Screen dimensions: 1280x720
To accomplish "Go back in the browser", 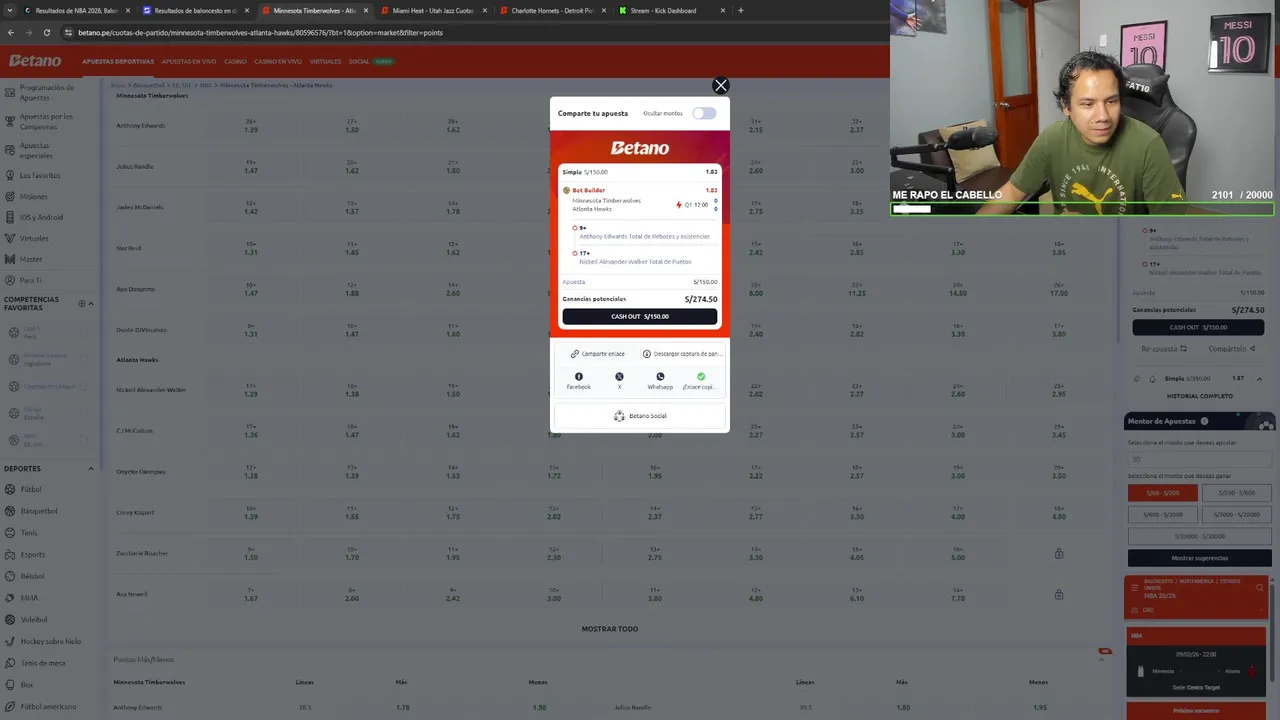I will pyautogui.click(x=11, y=32).
